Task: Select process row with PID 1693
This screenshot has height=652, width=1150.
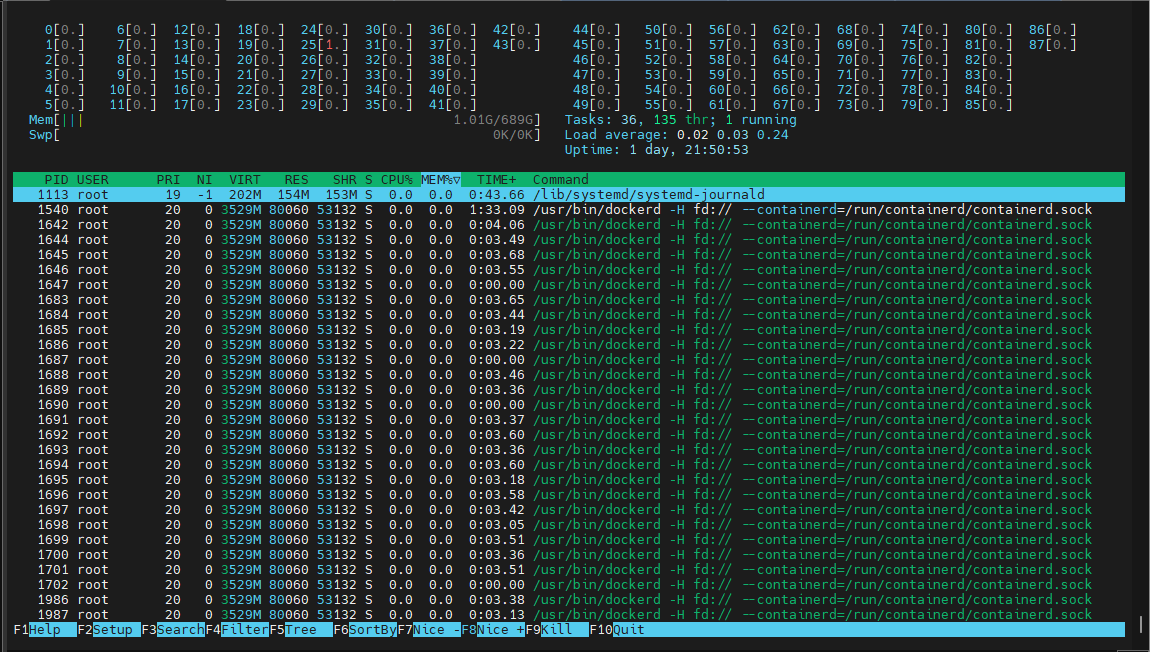Action: pyautogui.click(x=568, y=450)
